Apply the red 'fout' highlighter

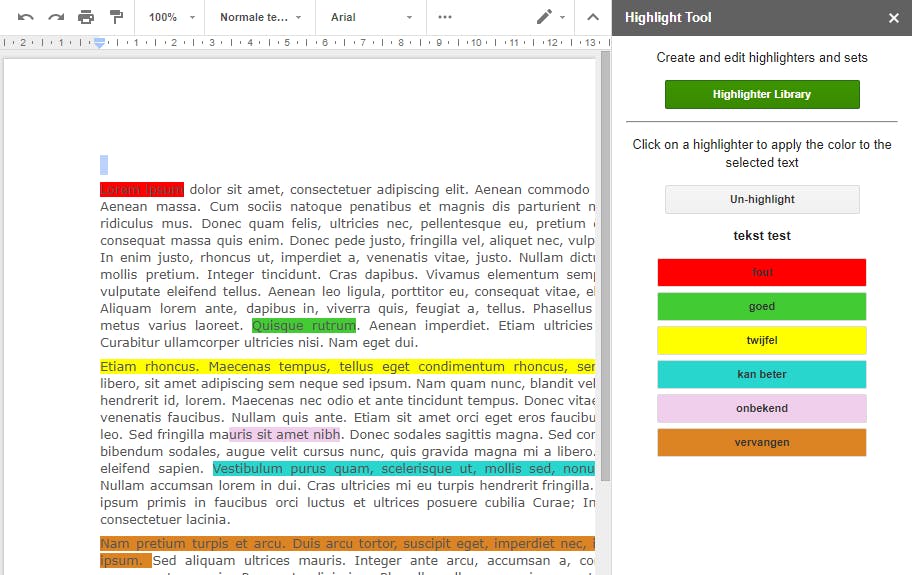click(762, 272)
